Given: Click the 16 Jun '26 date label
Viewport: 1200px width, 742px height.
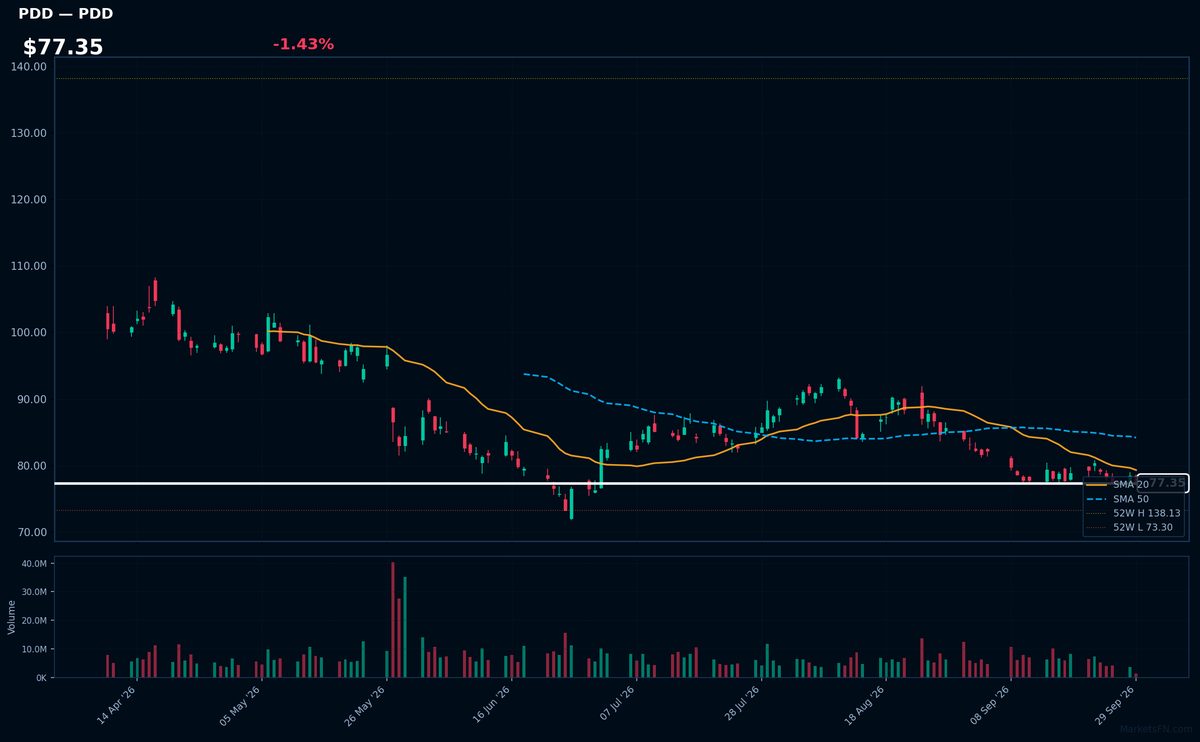Looking at the screenshot, I should (x=491, y=706).
